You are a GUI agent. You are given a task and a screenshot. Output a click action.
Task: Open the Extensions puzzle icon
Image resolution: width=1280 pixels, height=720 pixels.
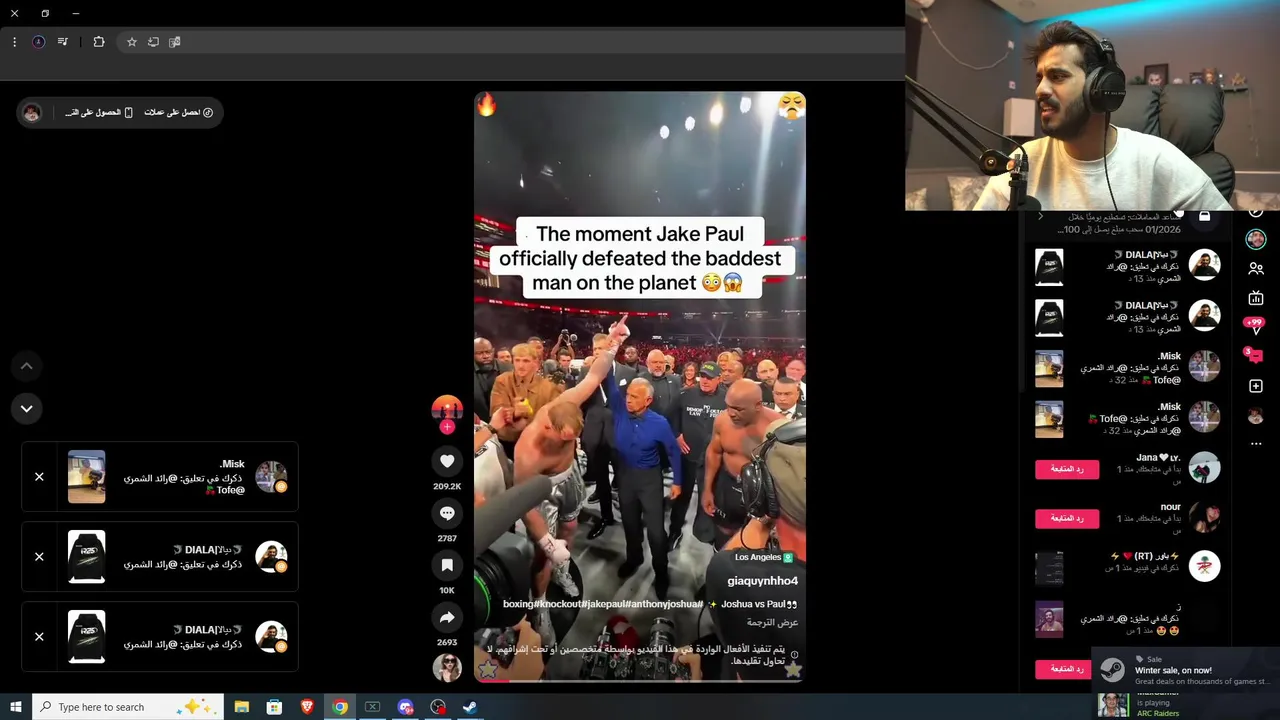coord(98,42)
